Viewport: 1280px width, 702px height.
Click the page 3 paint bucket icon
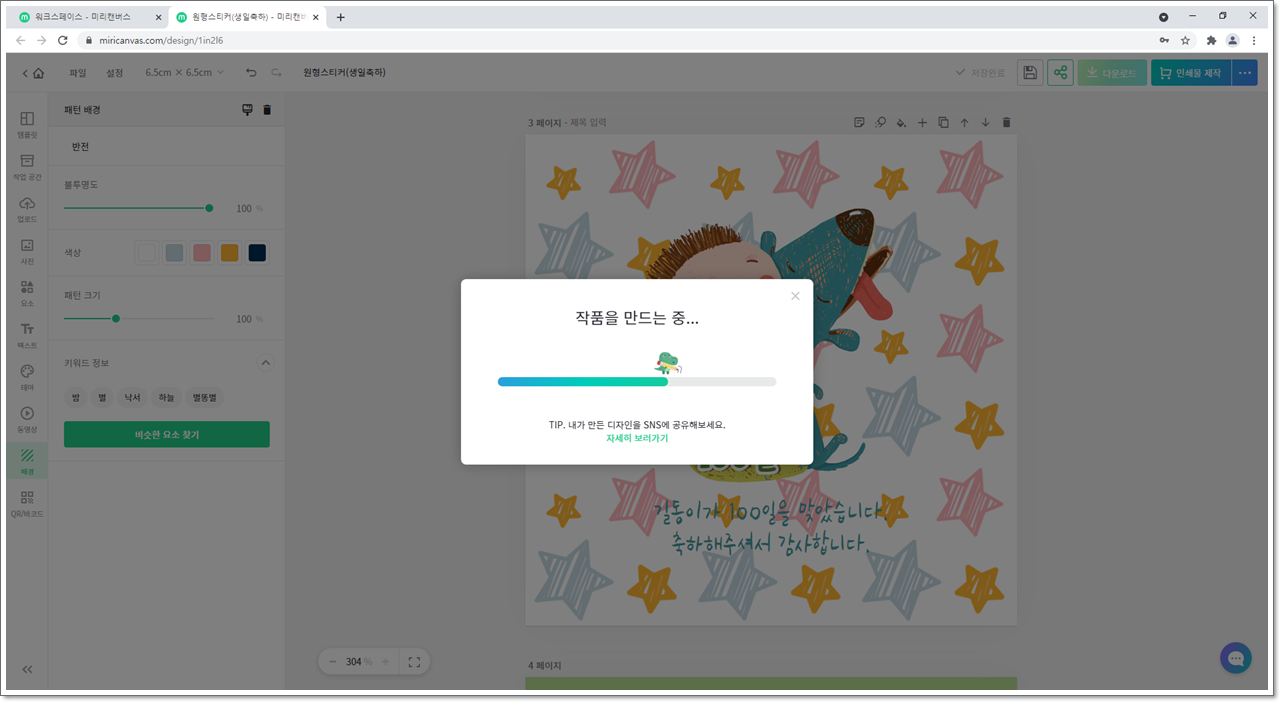pos(901,122)
